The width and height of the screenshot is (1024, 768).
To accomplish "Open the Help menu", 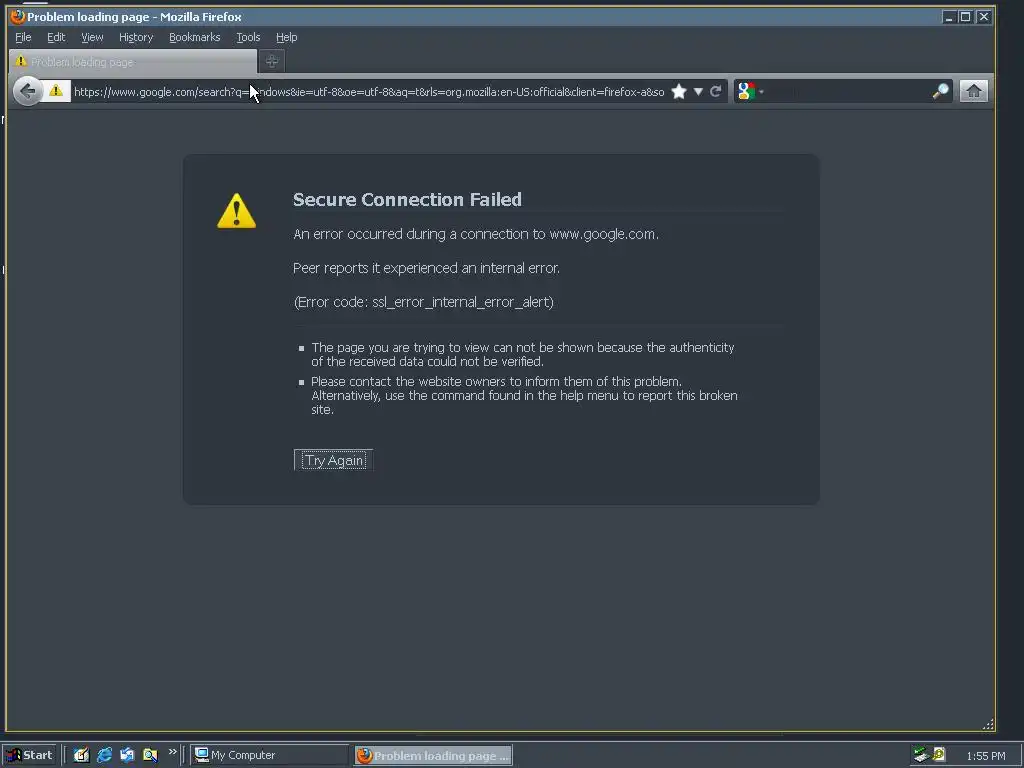I will pos(286,37).
